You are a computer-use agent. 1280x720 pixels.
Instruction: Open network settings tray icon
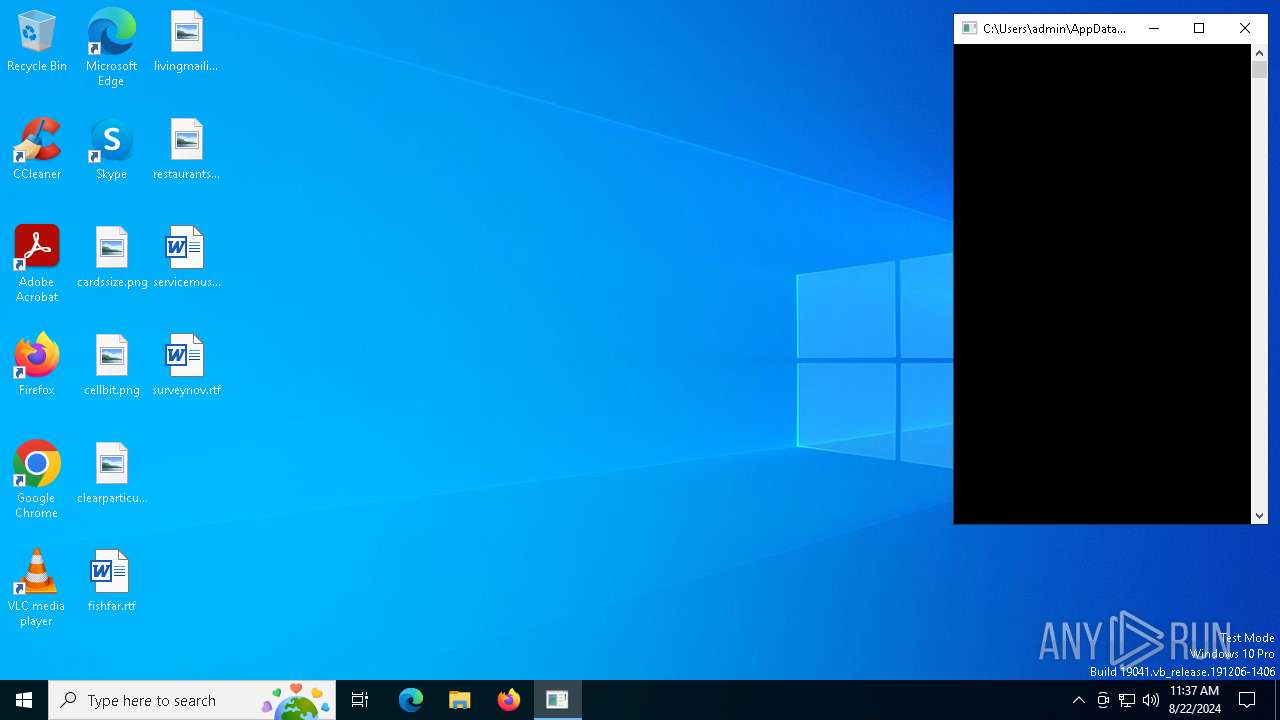click(1127, 700)
